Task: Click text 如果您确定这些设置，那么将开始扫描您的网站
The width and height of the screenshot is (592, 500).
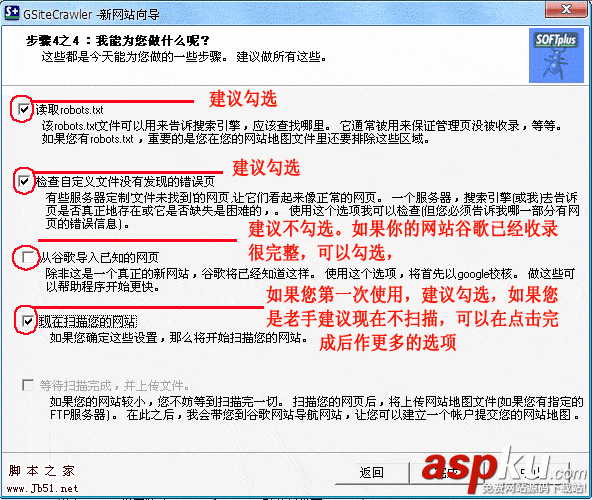Action: 178,337
